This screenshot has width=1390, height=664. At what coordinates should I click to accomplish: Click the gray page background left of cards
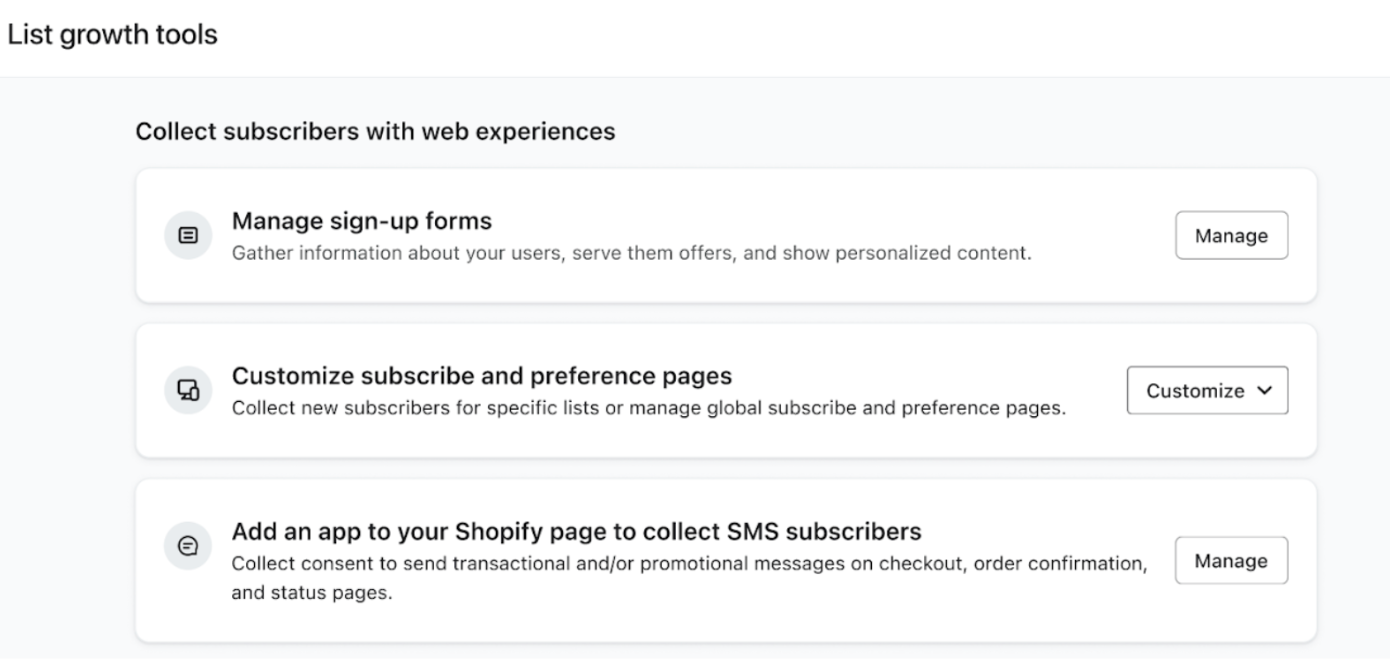pyautogui.click(x=66, y=400)
